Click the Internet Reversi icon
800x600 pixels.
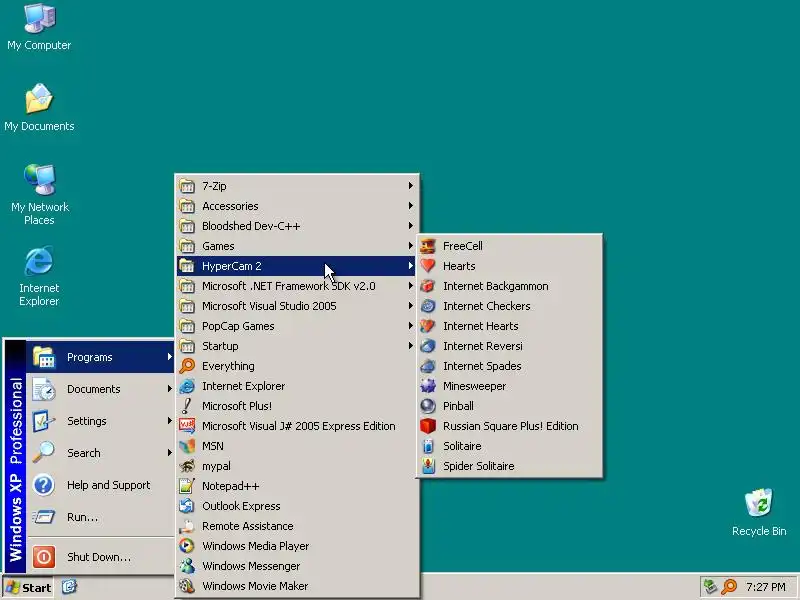[x=428, y=346]
